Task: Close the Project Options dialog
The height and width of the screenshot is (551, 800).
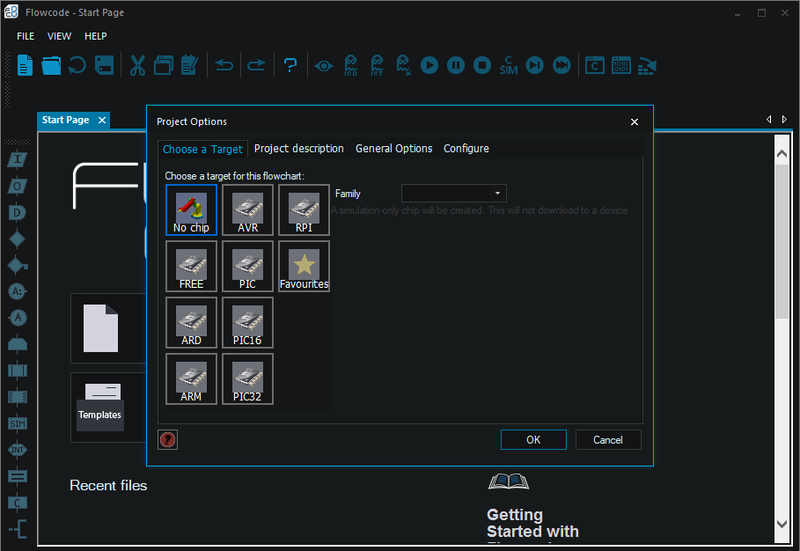Action: click(634, 122)
